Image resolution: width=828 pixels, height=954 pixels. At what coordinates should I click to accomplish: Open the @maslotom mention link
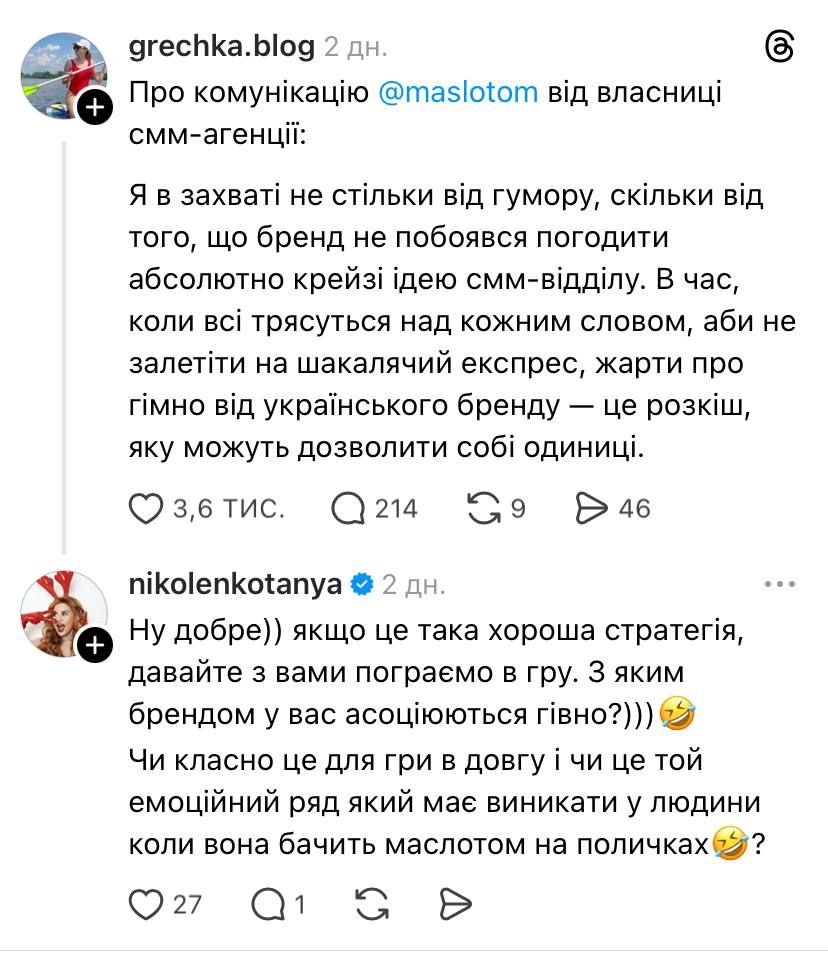tap(459, 93)
